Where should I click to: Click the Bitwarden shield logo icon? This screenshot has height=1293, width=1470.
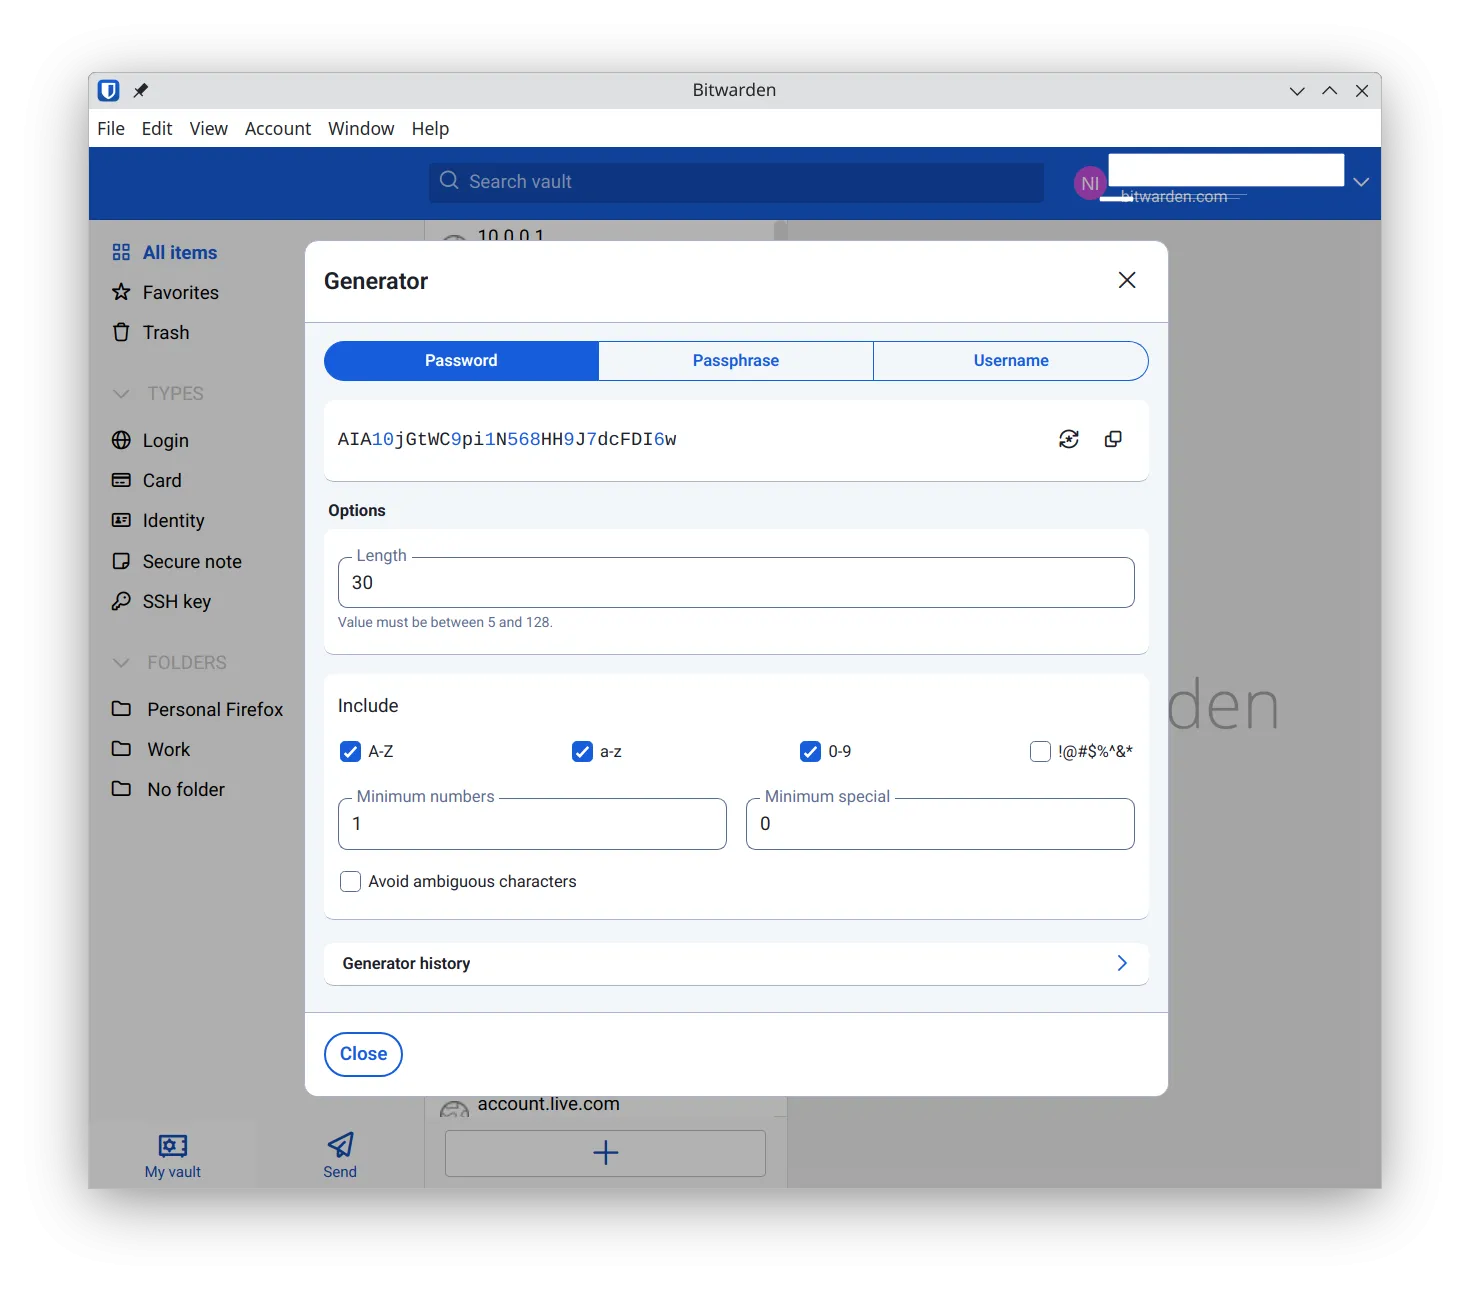click(x=109, y=91)
